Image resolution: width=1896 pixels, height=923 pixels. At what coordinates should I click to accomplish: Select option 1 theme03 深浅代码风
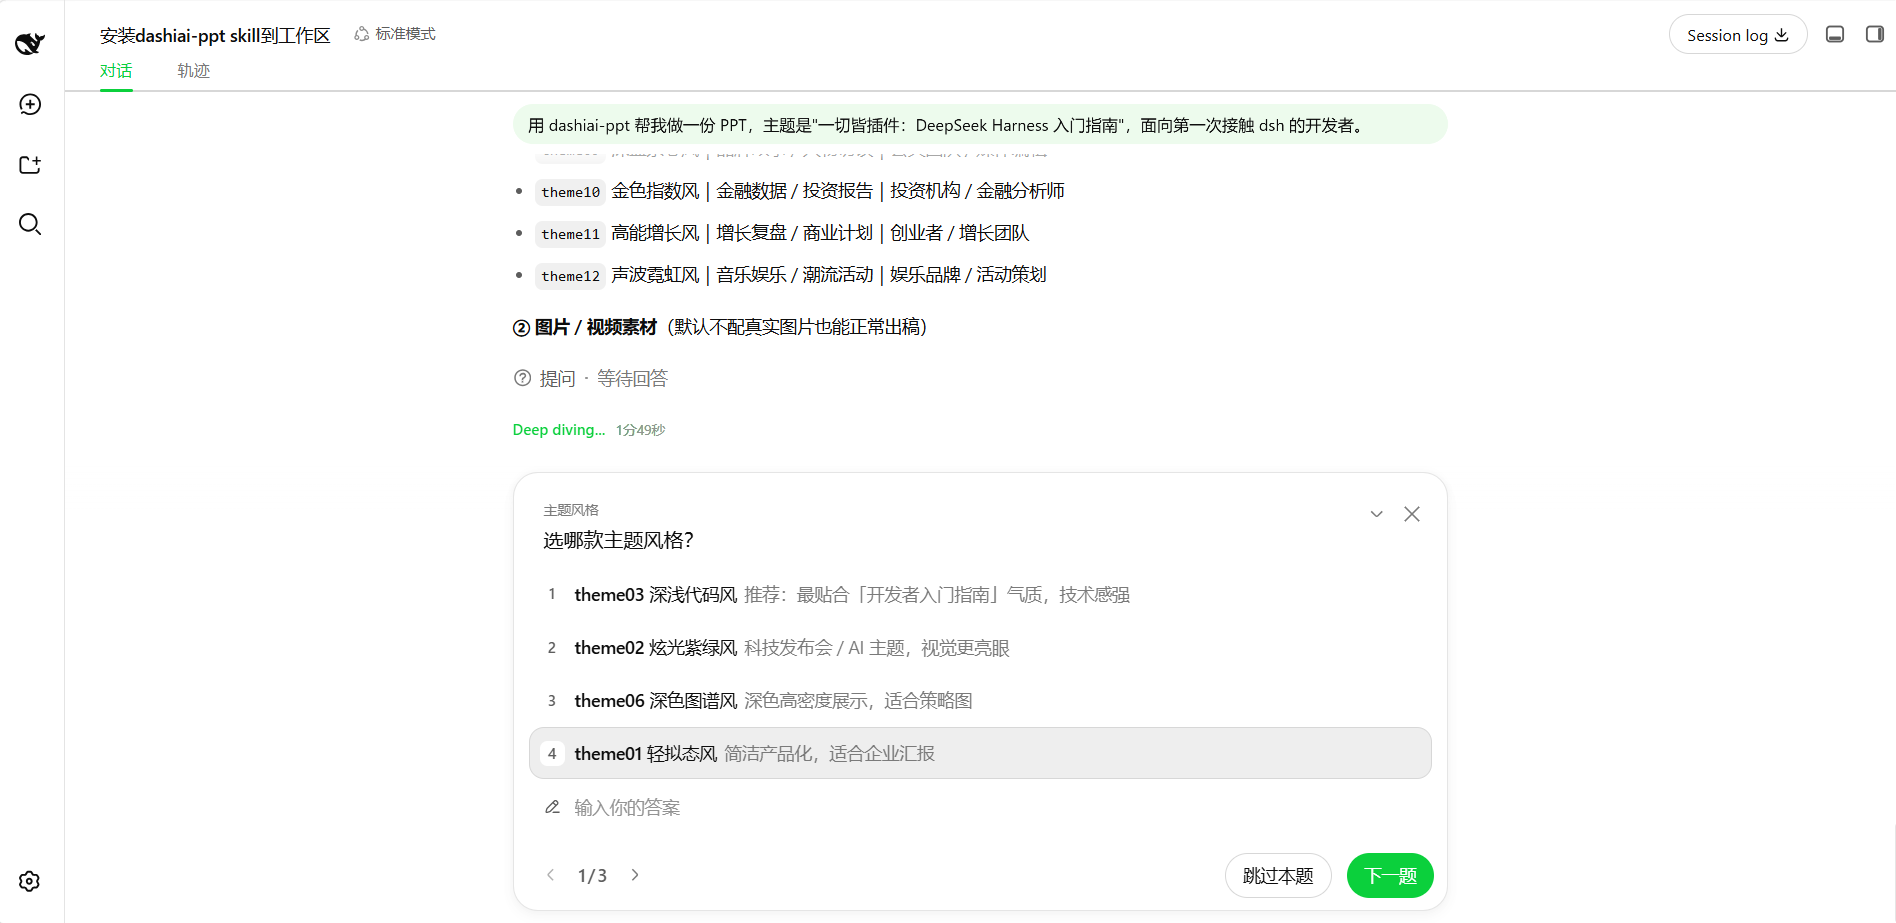pos(980,595)
